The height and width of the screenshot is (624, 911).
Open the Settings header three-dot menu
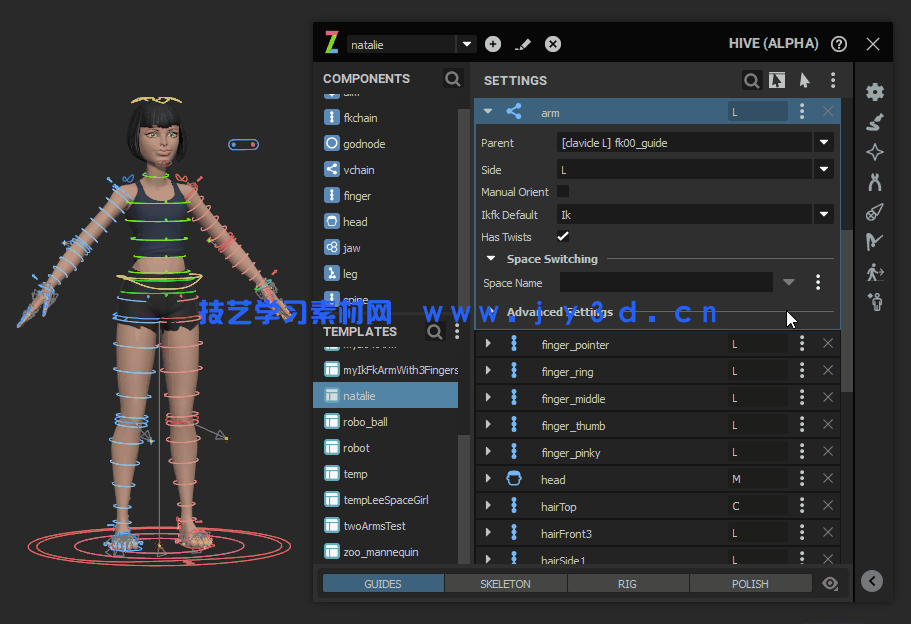click(833, 80)
